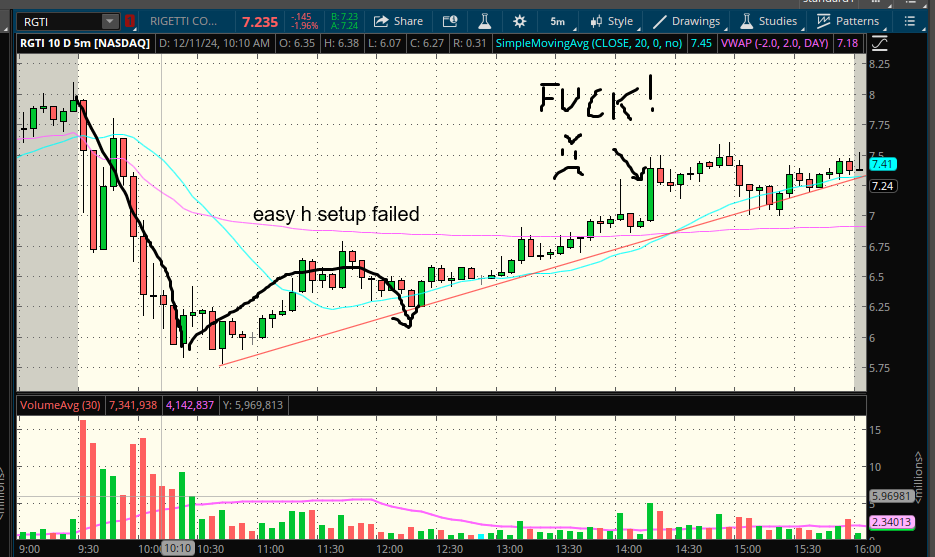Click the R: 0.31 range value

[470, 43]
